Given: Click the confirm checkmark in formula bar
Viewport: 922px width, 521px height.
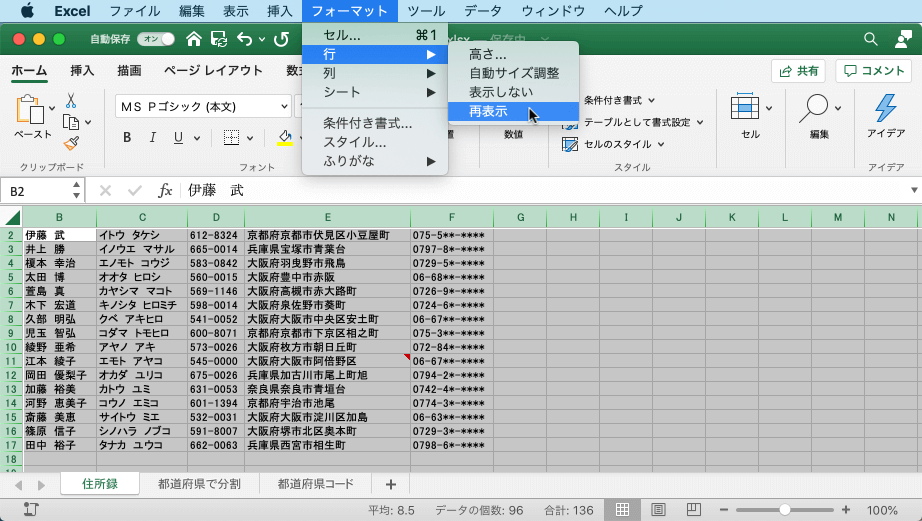Looking at the screenshot, I should (135, 191).
